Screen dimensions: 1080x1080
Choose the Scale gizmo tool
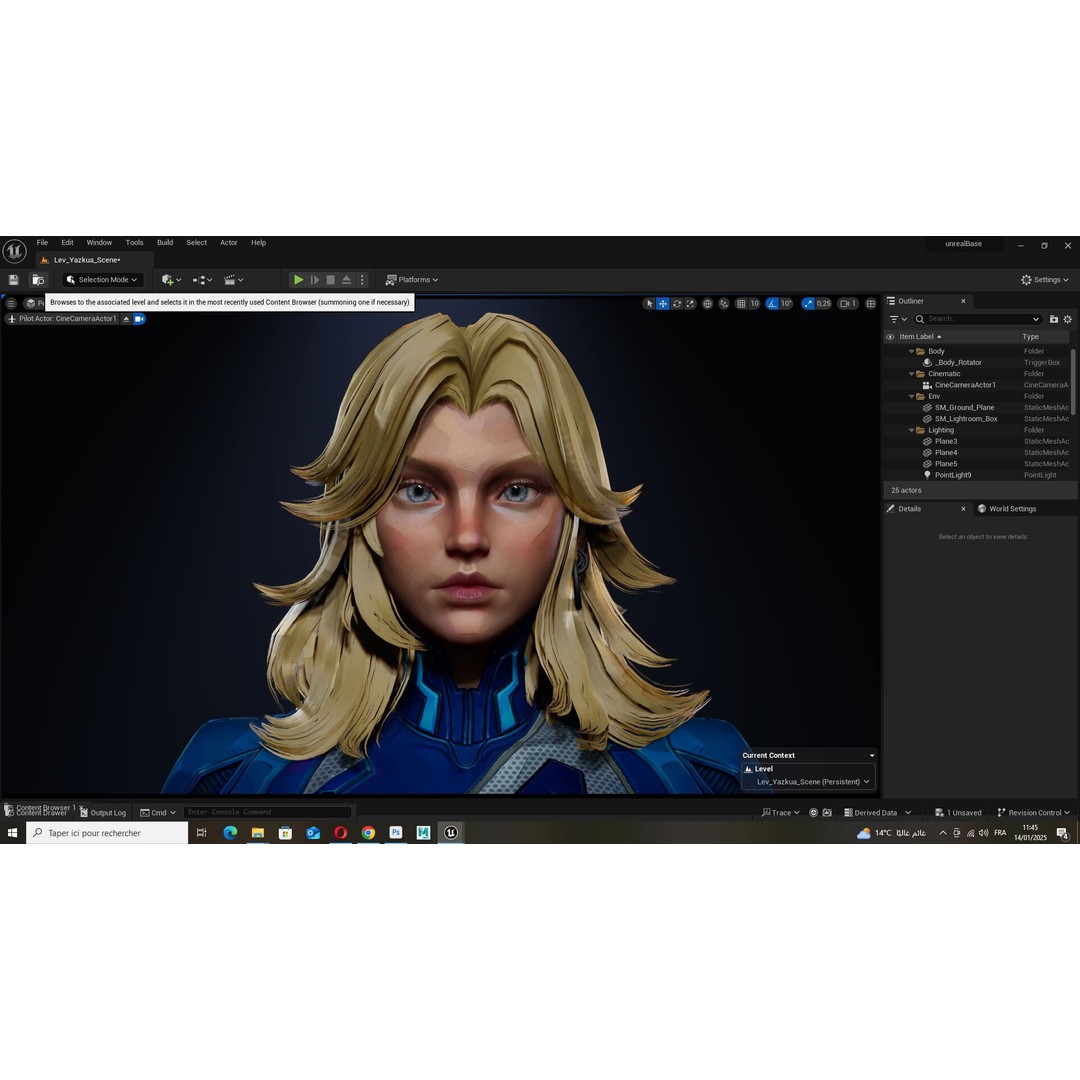(690, 304)
